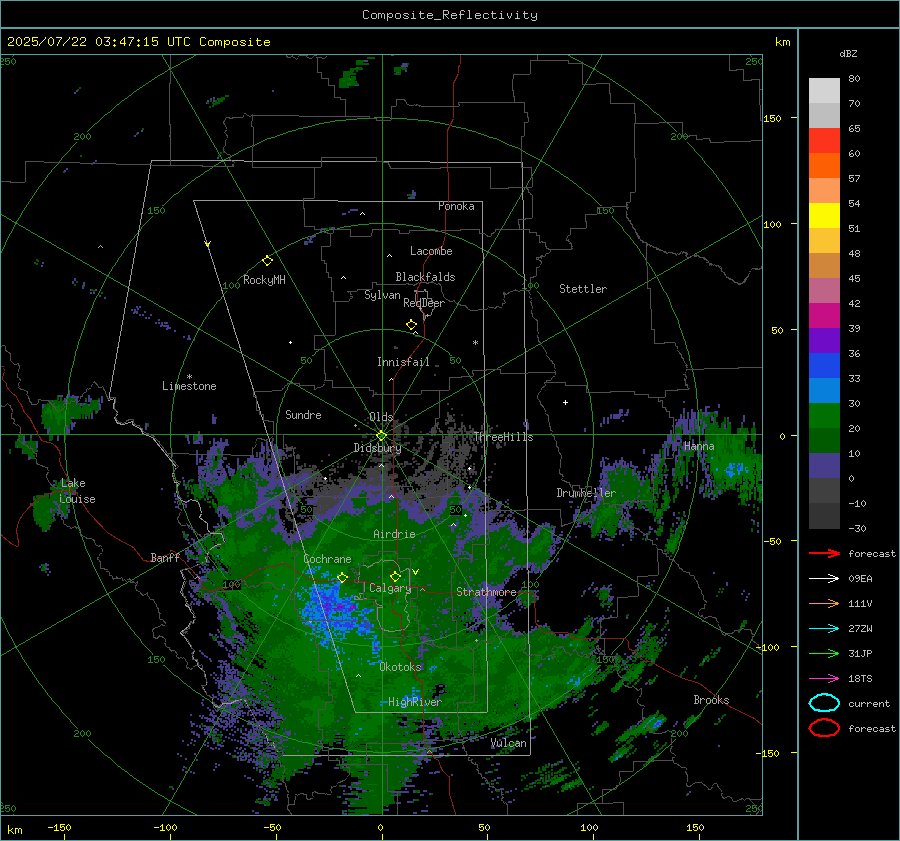This screenshot has height=841, width=900.
Task: Click the ThreeHills town label
Action: tap(503, 437)
